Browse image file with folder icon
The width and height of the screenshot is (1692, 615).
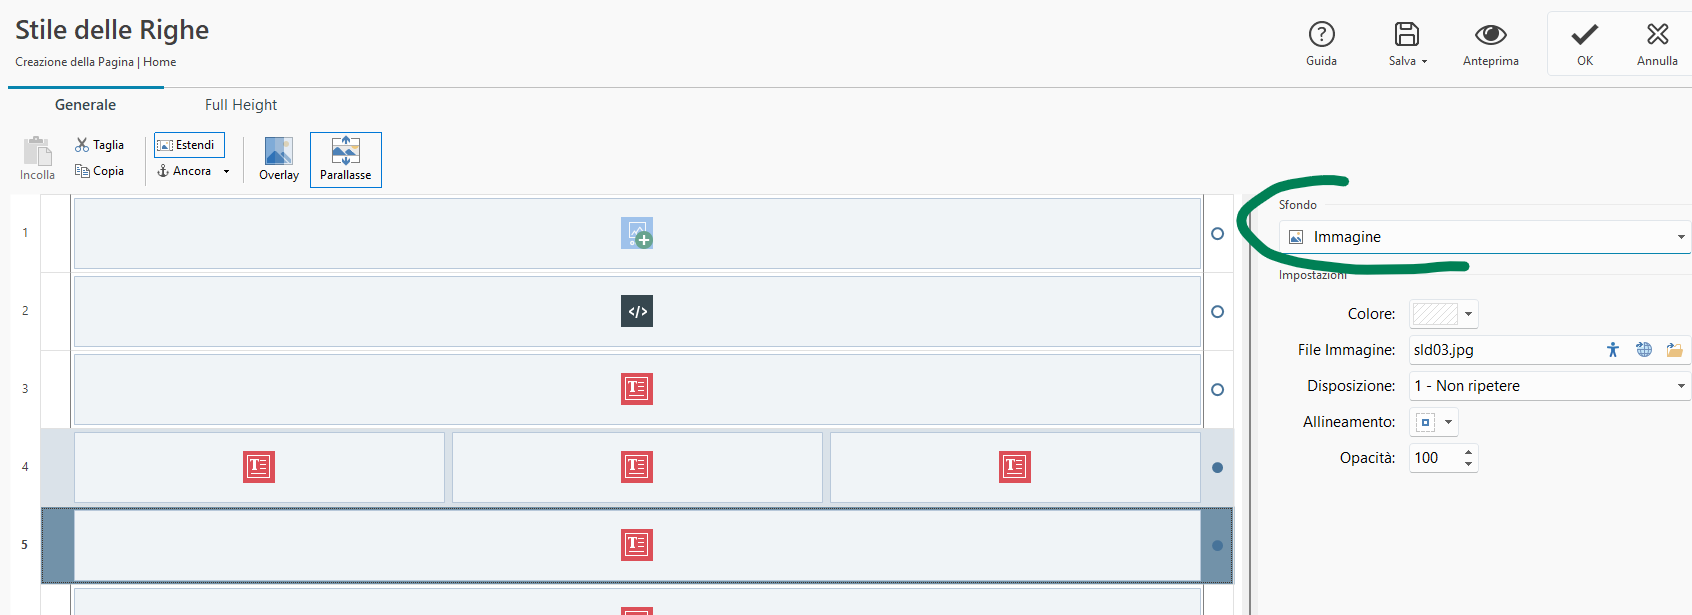pos(1674,349)
